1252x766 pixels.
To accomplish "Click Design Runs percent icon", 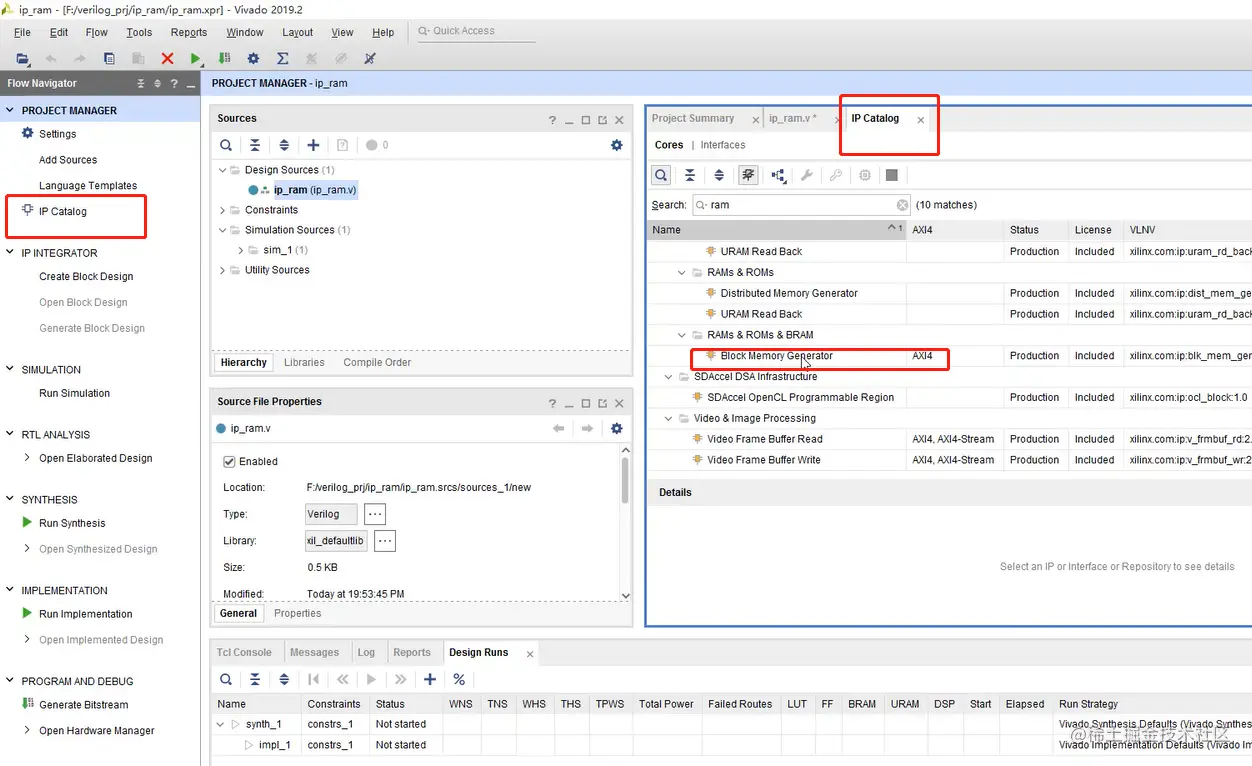I will [x=459, y=679].
